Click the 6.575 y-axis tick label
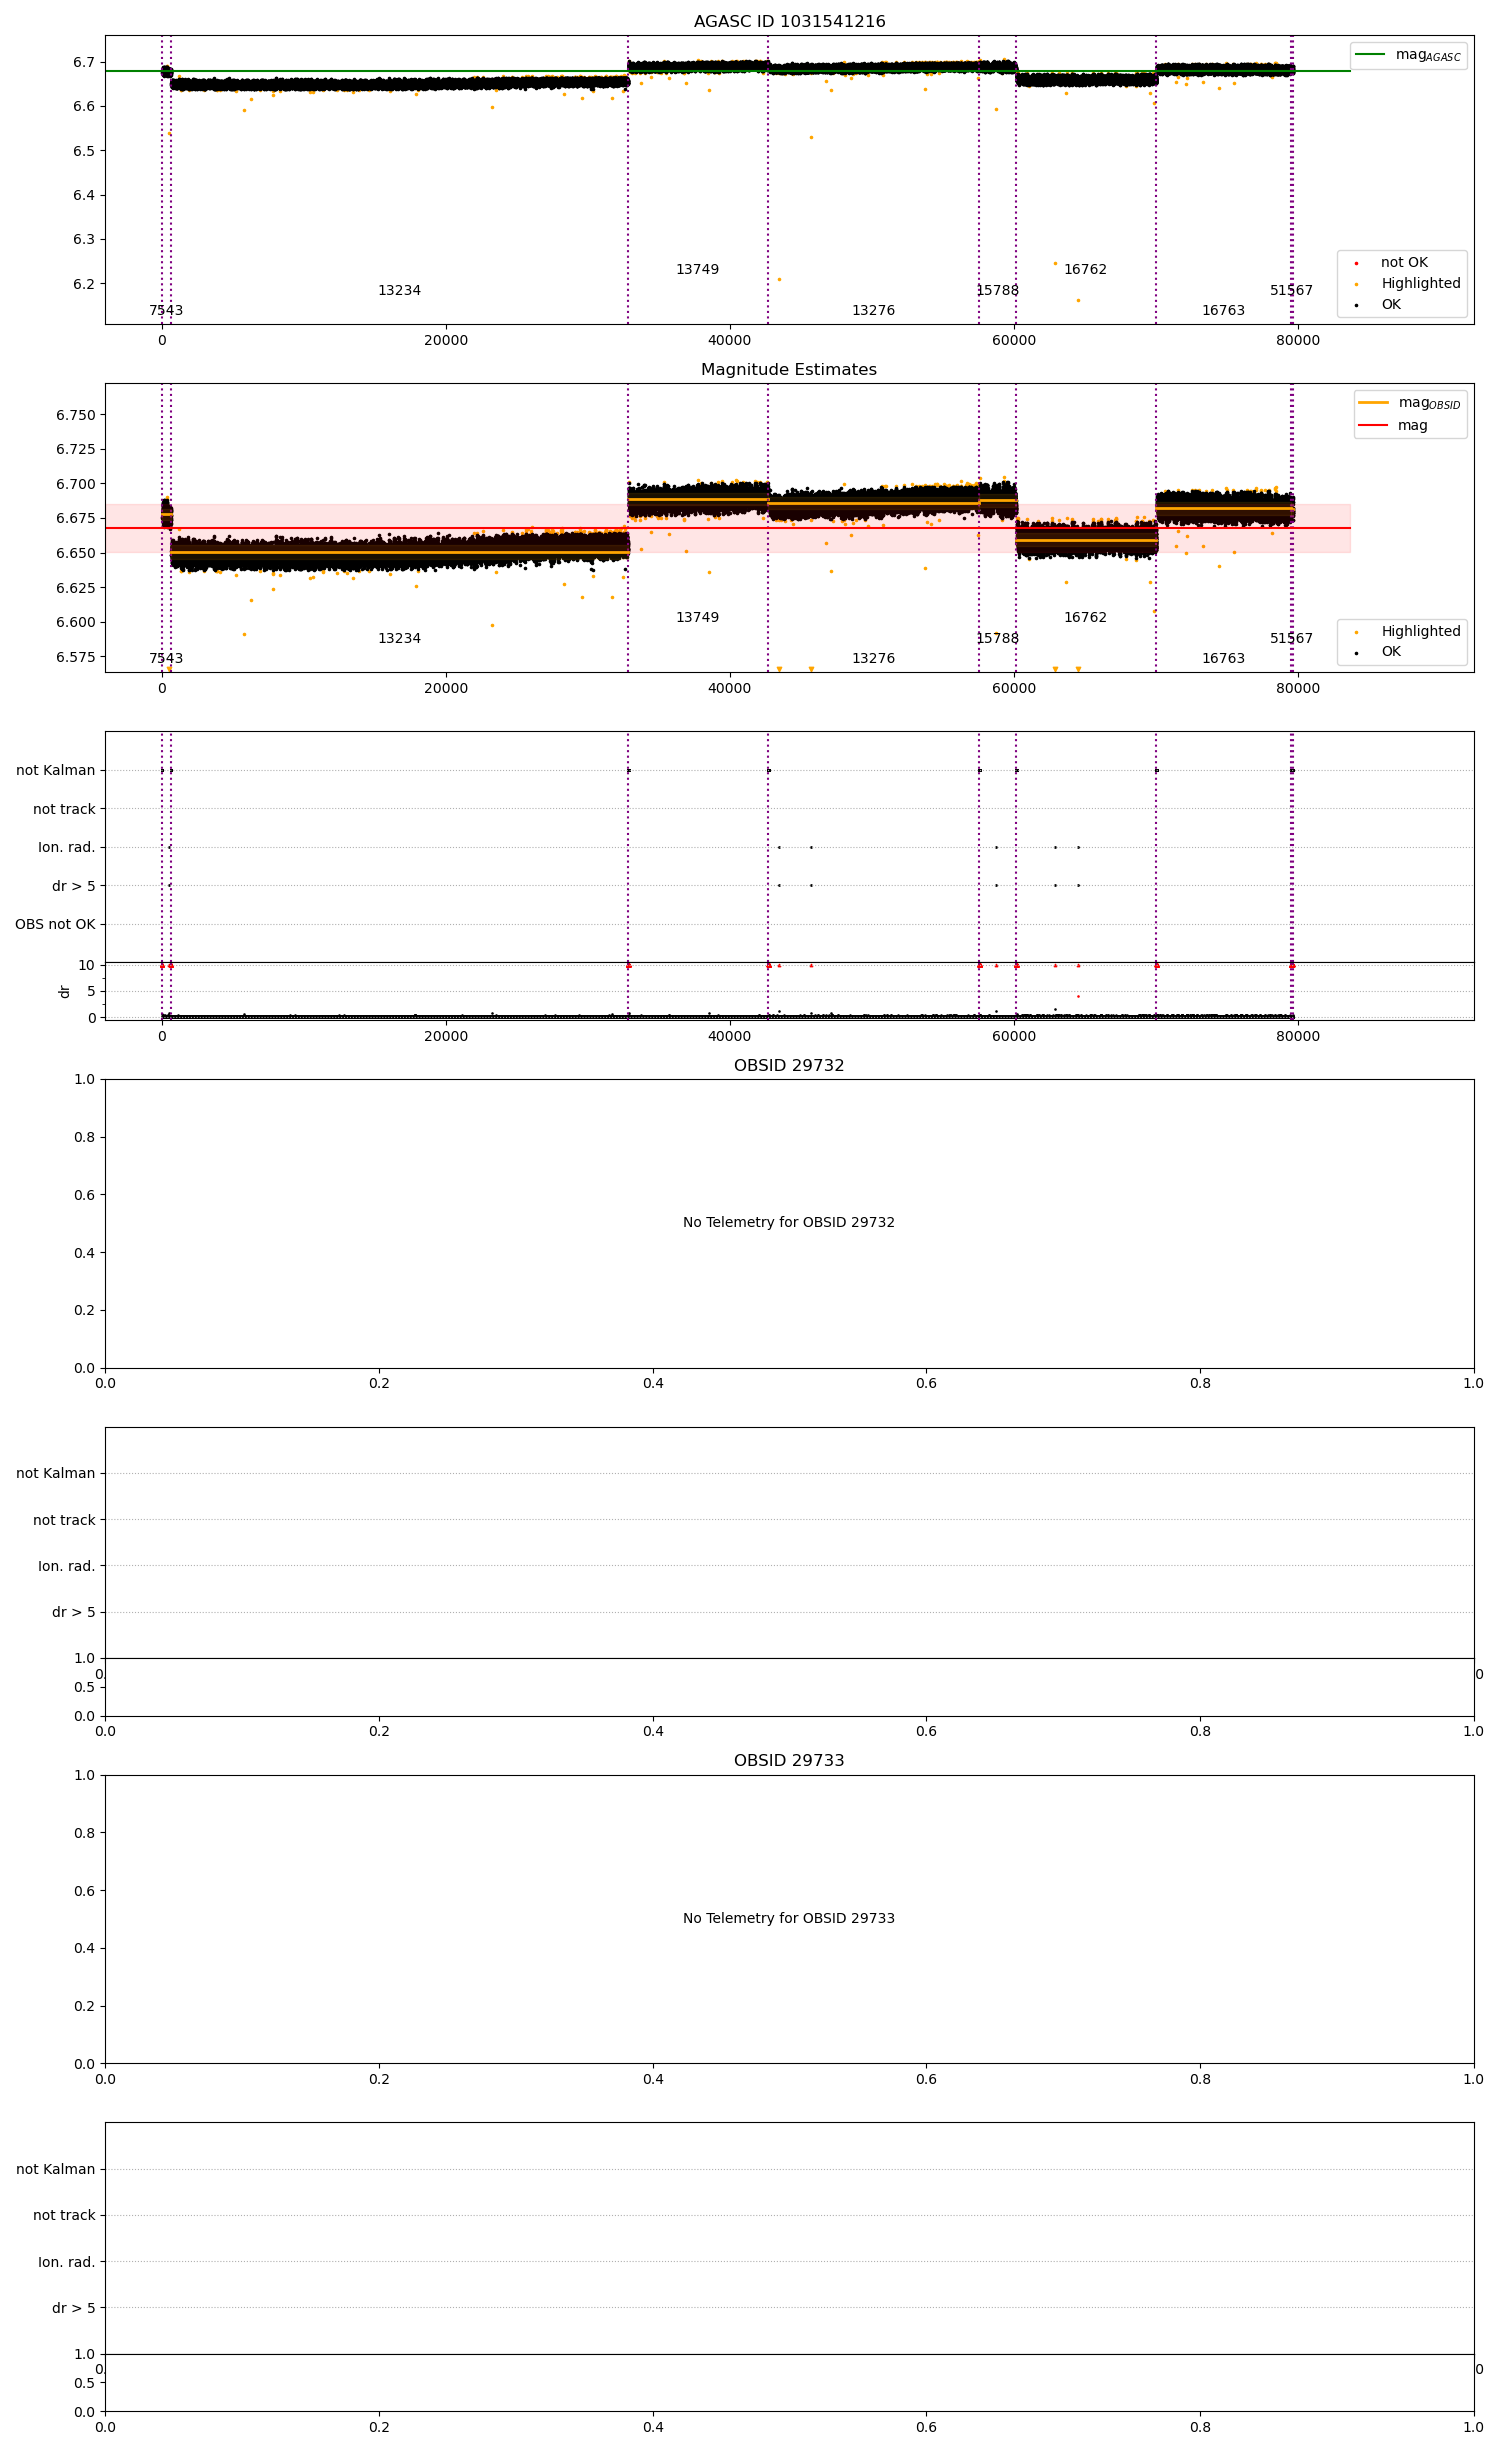 tap(76, 657)
